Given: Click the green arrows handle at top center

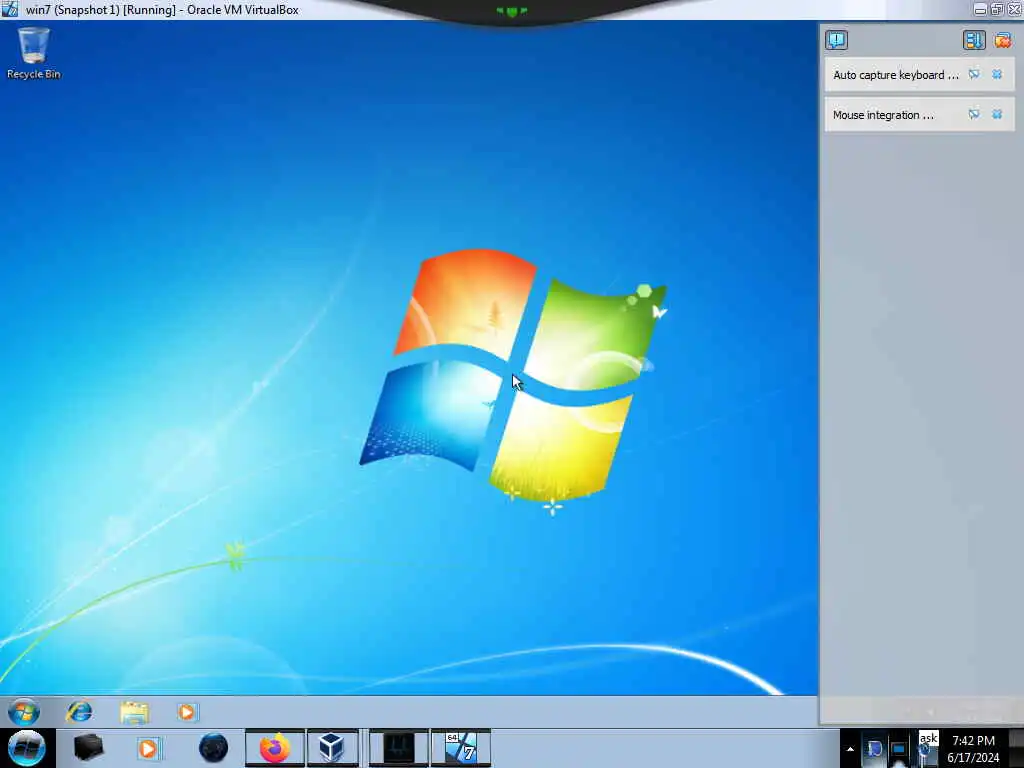Looking at the screenshot, I should pos(512,11).
